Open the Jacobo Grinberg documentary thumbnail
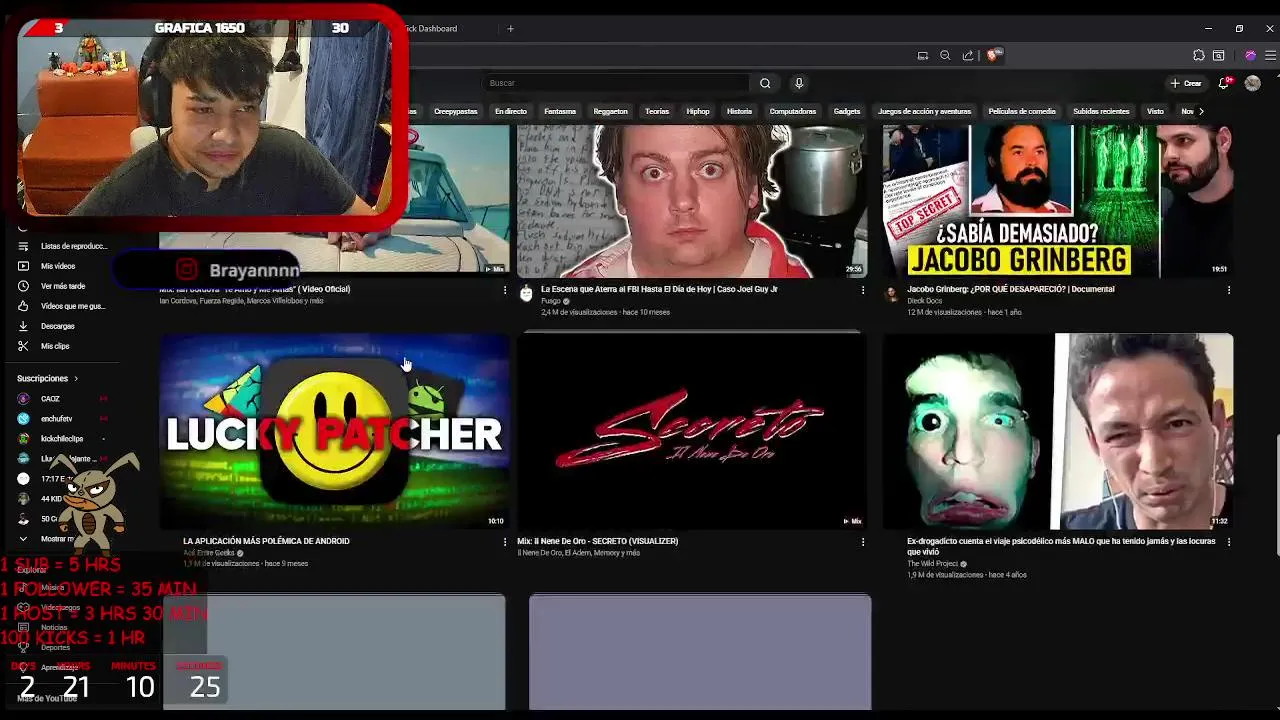The width and height of the screenshot is (1280, 720). [x=1058, y=200]
